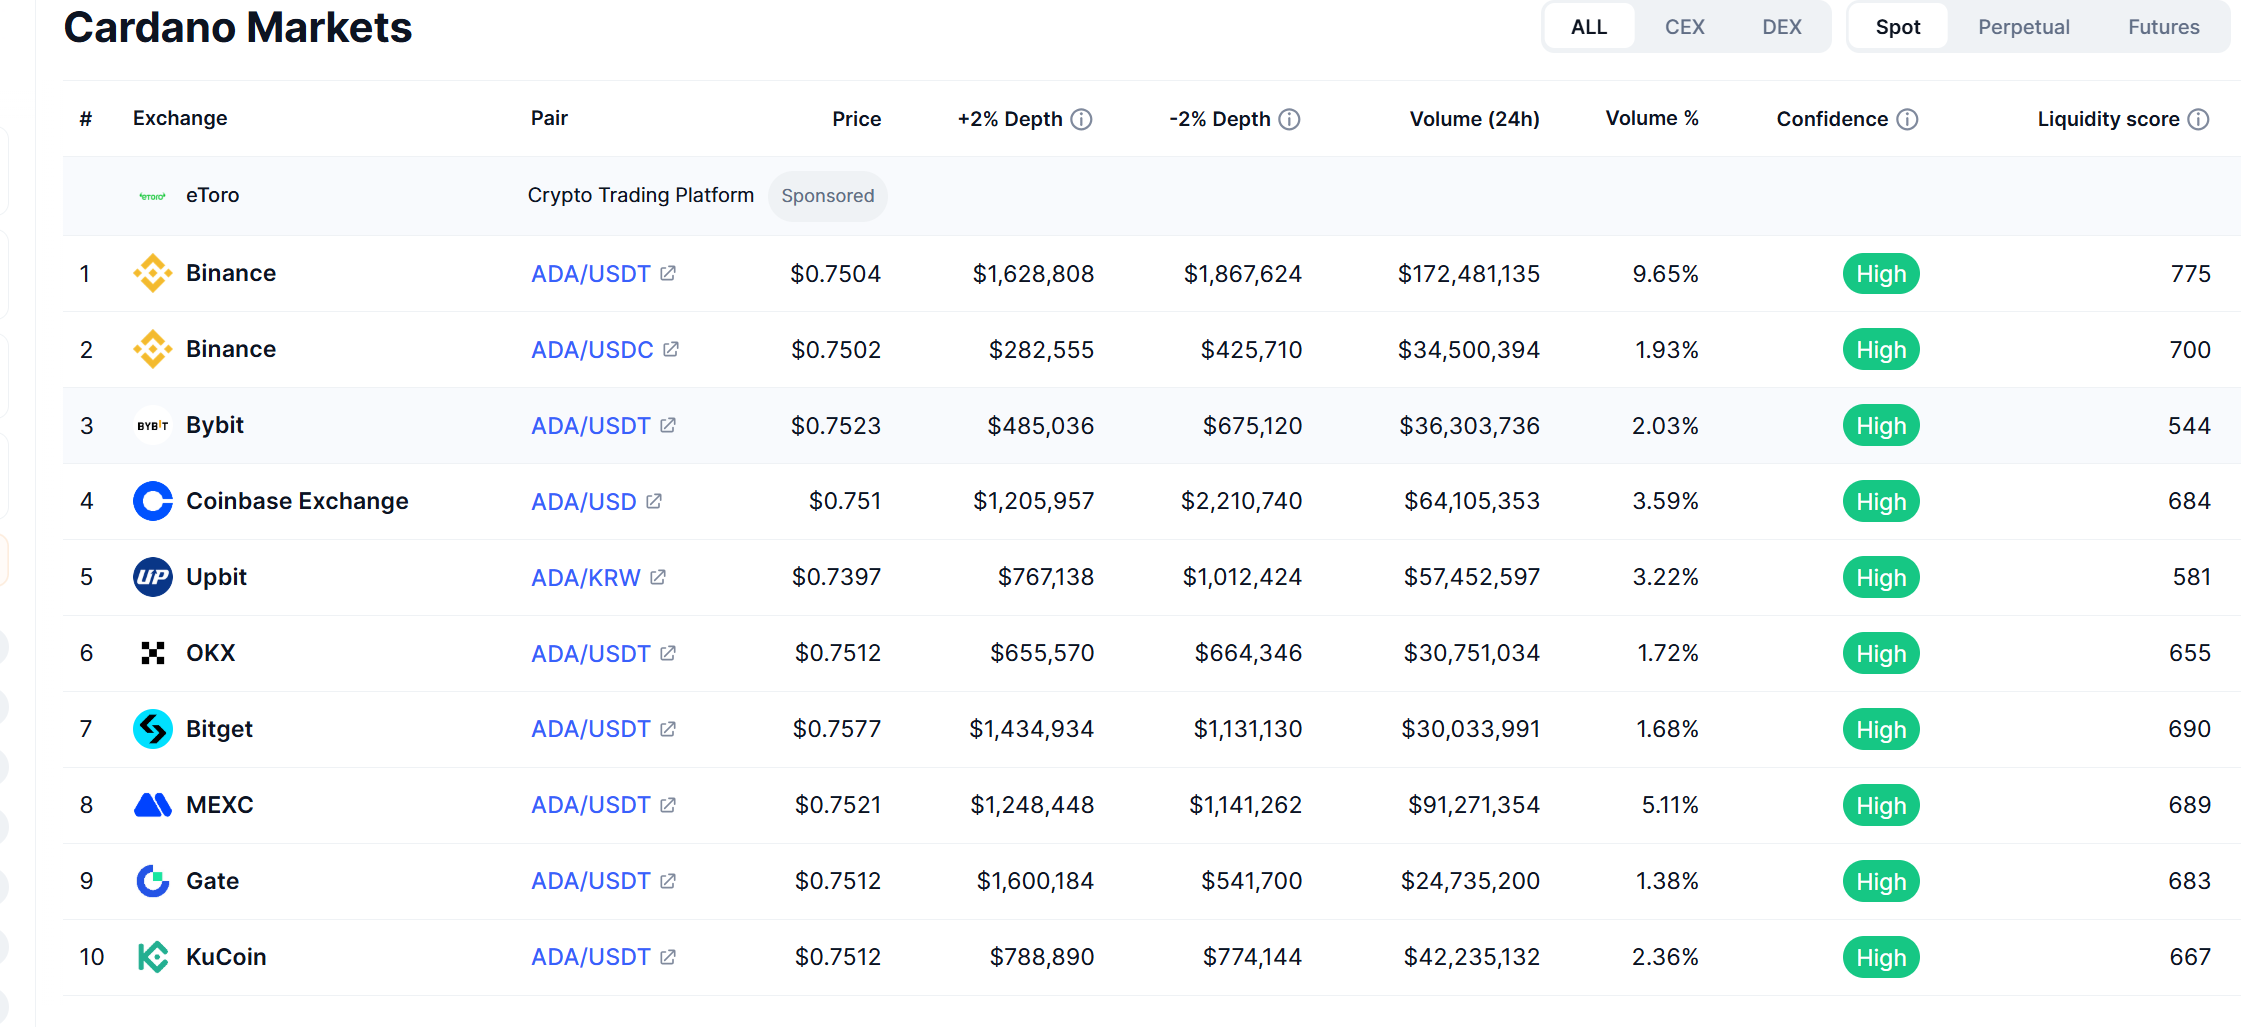Sort by Price column header
This screenshot has width=2241, height=1027.
(x=857, y=119)
